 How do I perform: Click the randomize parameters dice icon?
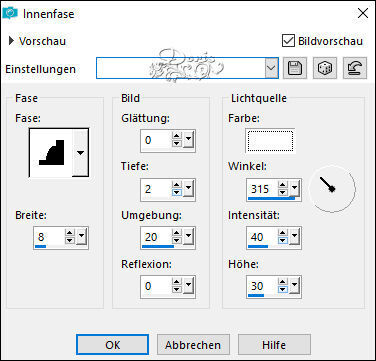click(325, 68)
